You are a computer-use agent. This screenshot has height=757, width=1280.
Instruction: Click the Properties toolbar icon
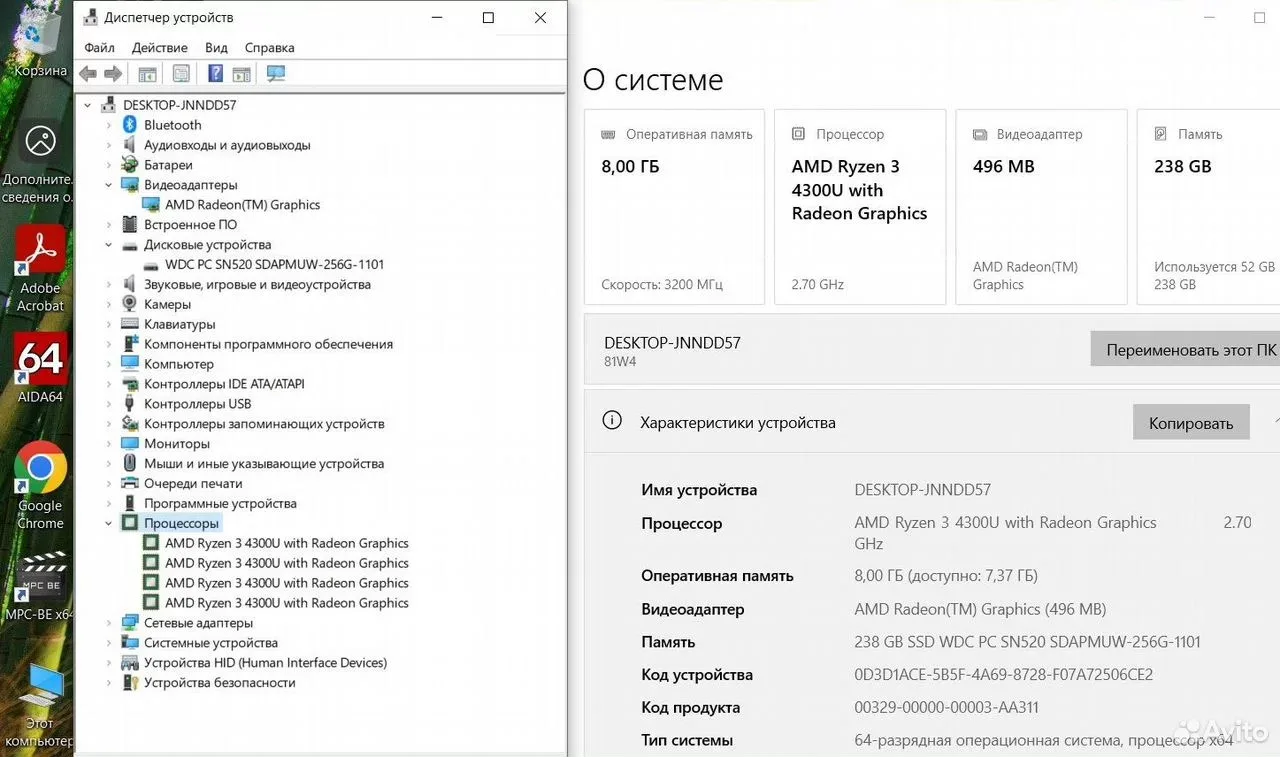coord(181,74)
